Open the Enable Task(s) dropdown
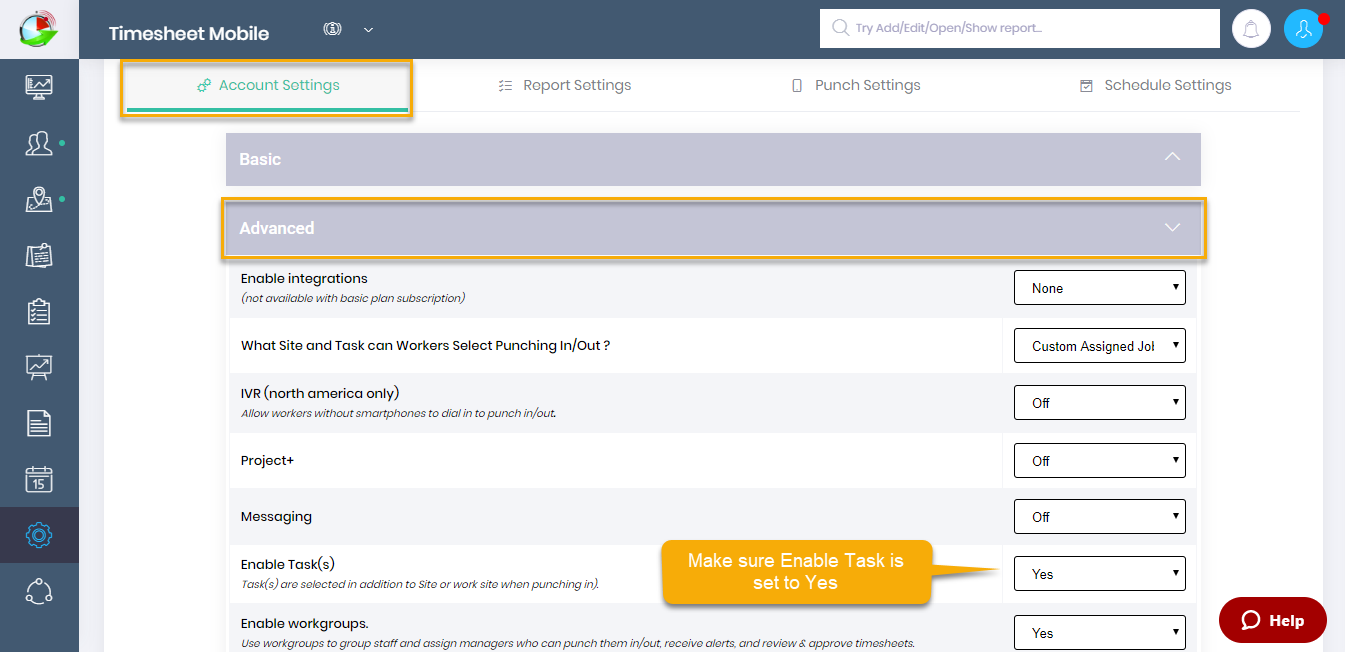The image size is (1345, 652). pyautogui.click(x=1100, y=574)
